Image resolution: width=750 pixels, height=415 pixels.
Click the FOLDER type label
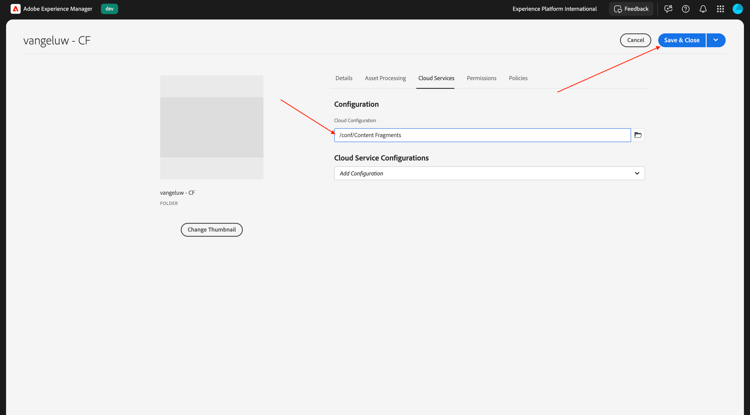click(x=169, y=203)
